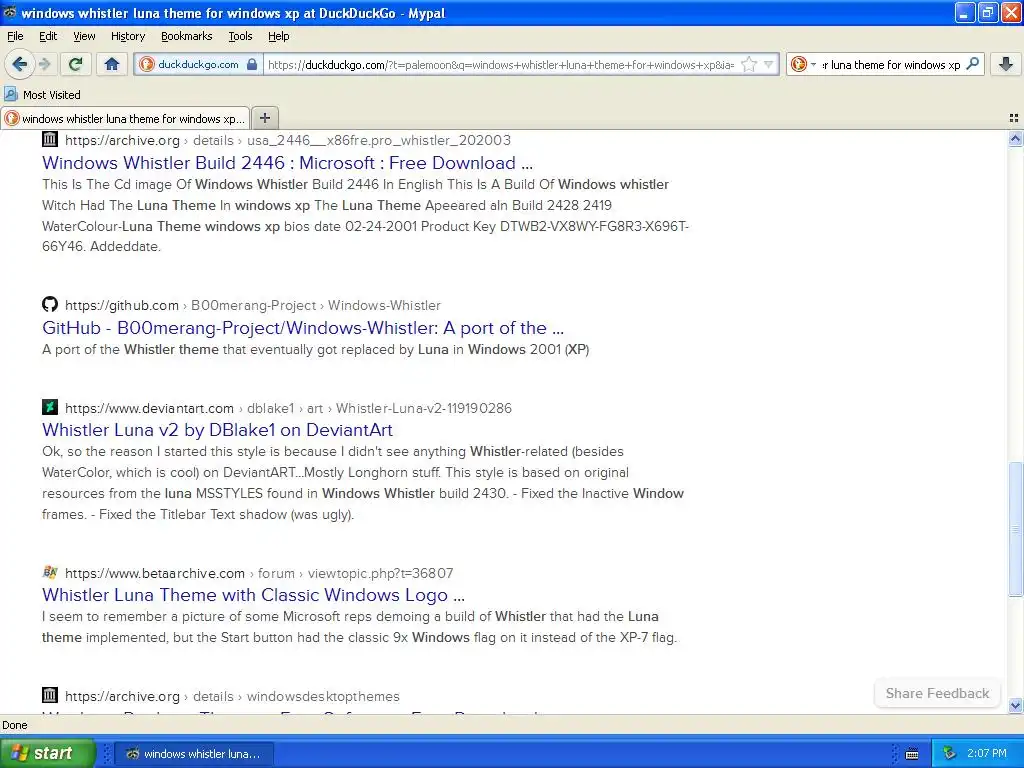Open the Edit menu
The height and width of the screenshot is (768, 1024).
click(x=48, y=37)
